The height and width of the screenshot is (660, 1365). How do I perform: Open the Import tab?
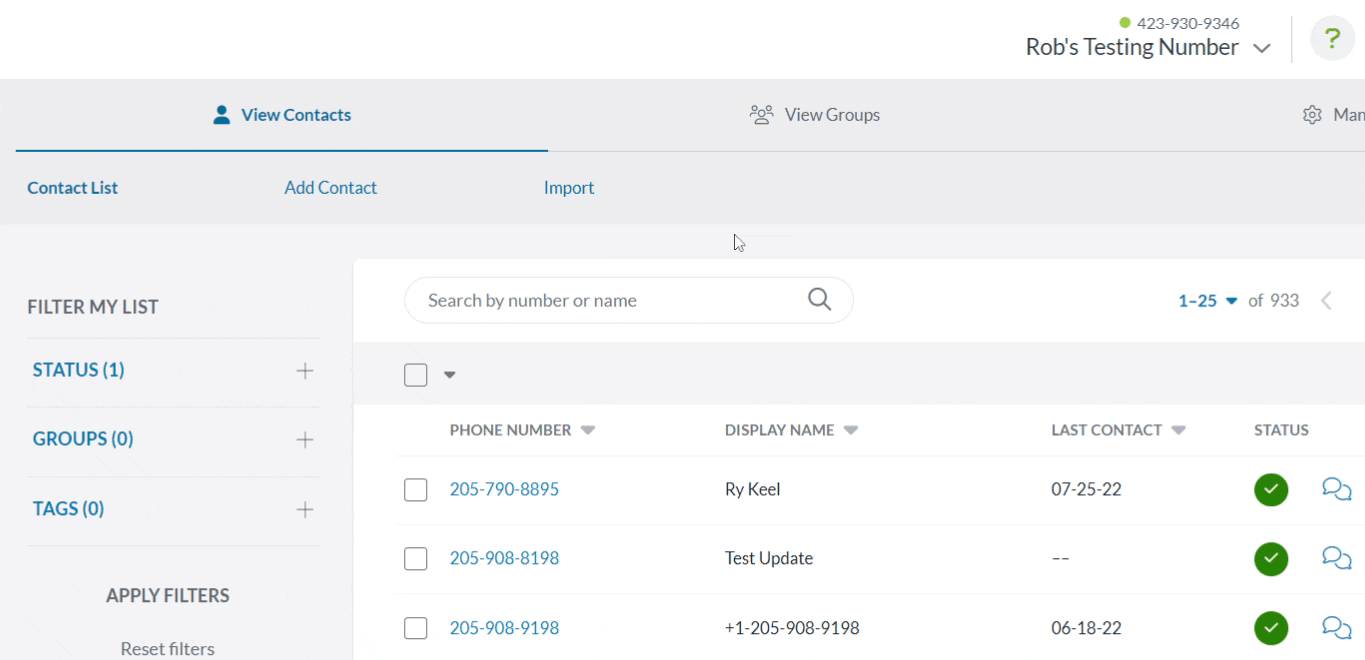point(568,186)
